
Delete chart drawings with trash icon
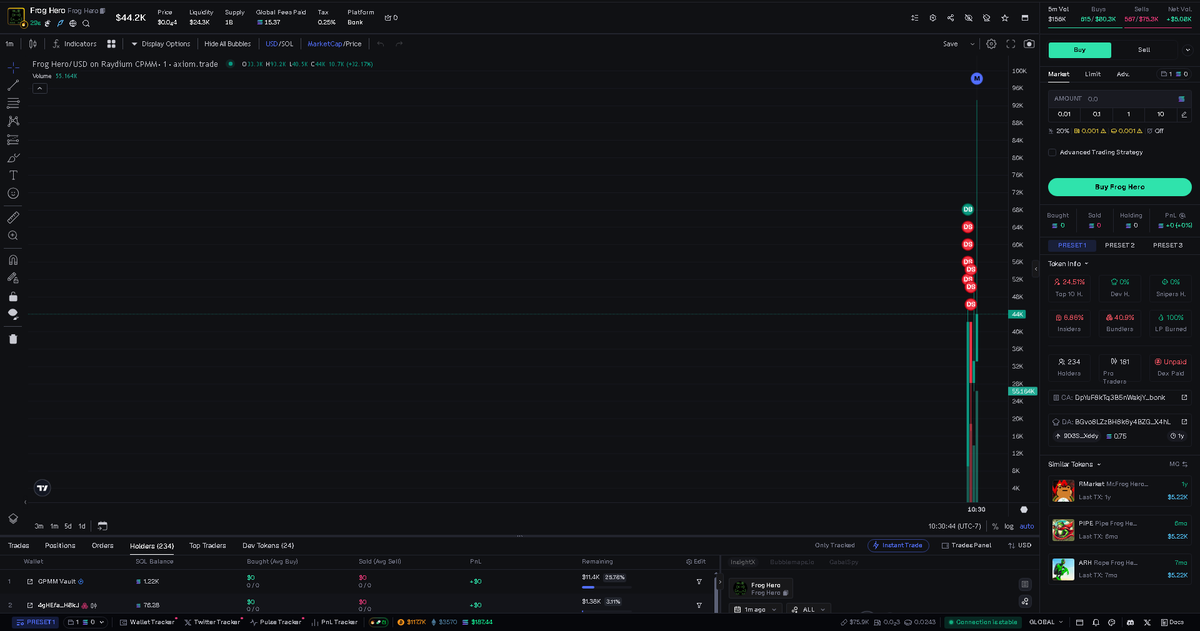click(x=13, y=338)
